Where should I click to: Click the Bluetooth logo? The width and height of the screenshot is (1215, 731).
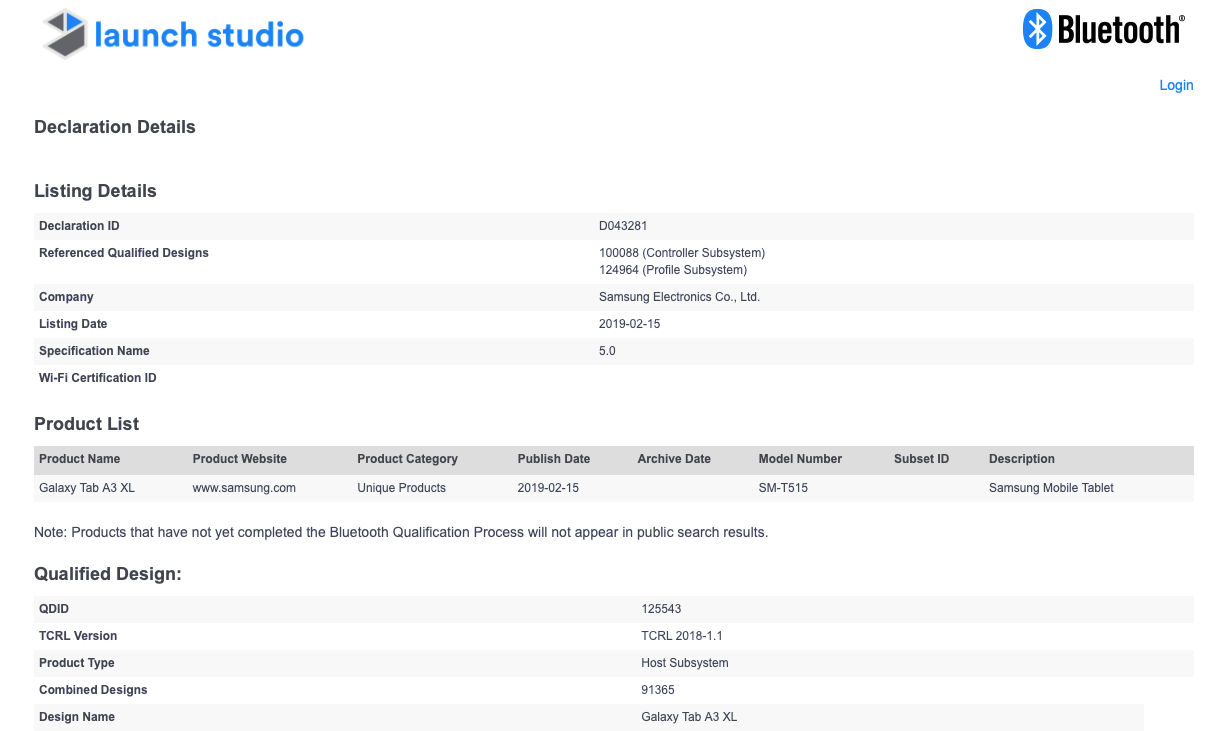(1104, 30)
